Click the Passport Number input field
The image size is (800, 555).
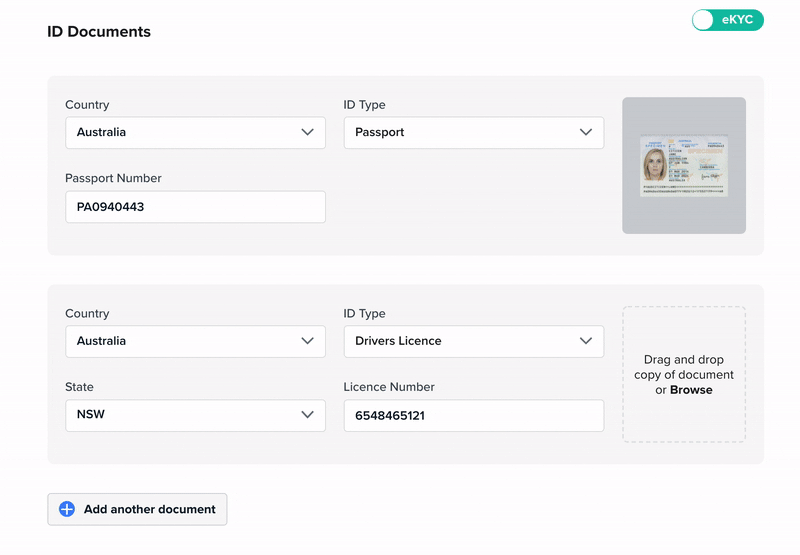pyautogui.click(x=195, y=207)
